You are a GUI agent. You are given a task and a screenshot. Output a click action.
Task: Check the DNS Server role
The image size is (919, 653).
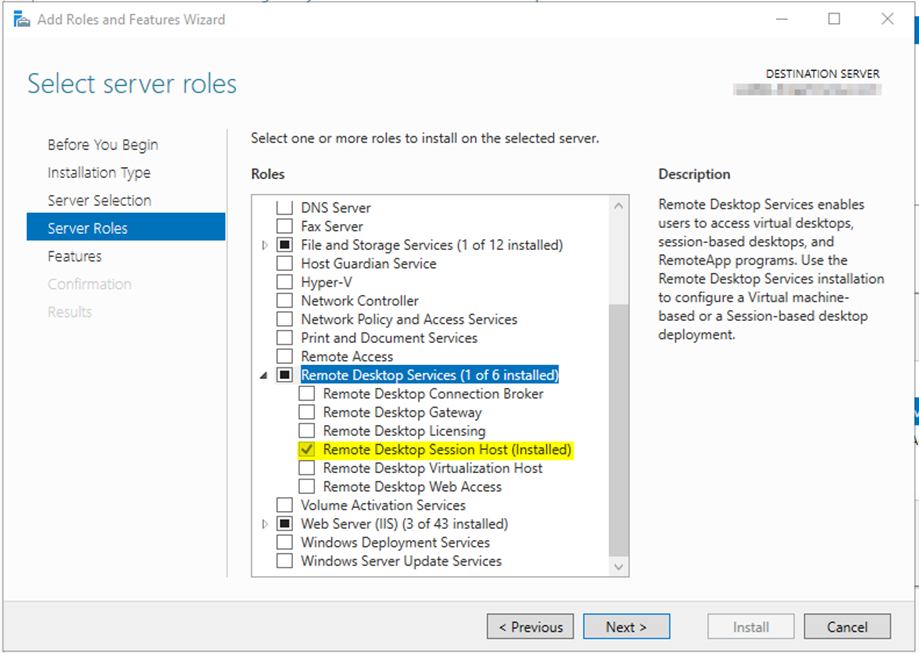(284, 208)
